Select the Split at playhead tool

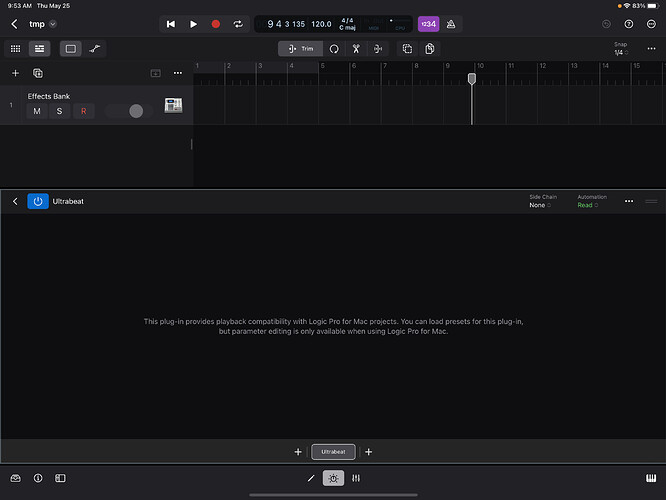[x=378, y=49]
